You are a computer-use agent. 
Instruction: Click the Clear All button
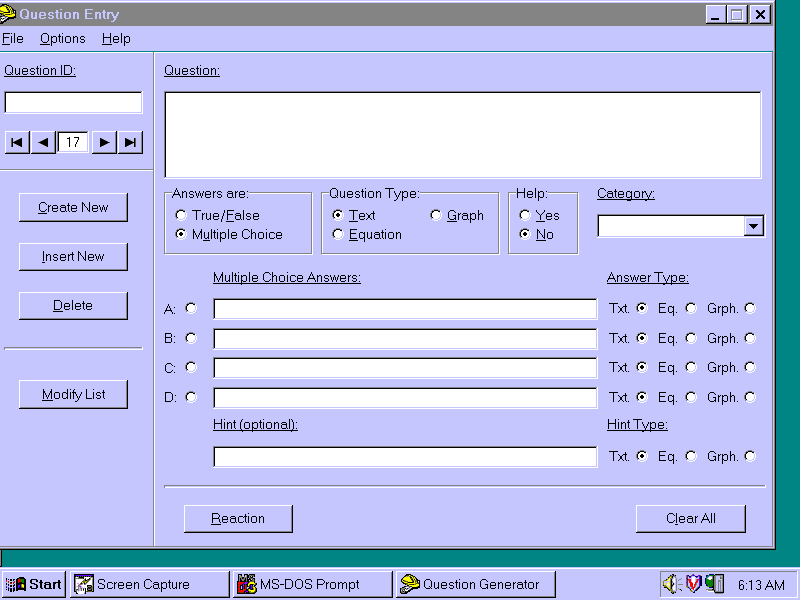pyautogui.click(x=690, y=519)
